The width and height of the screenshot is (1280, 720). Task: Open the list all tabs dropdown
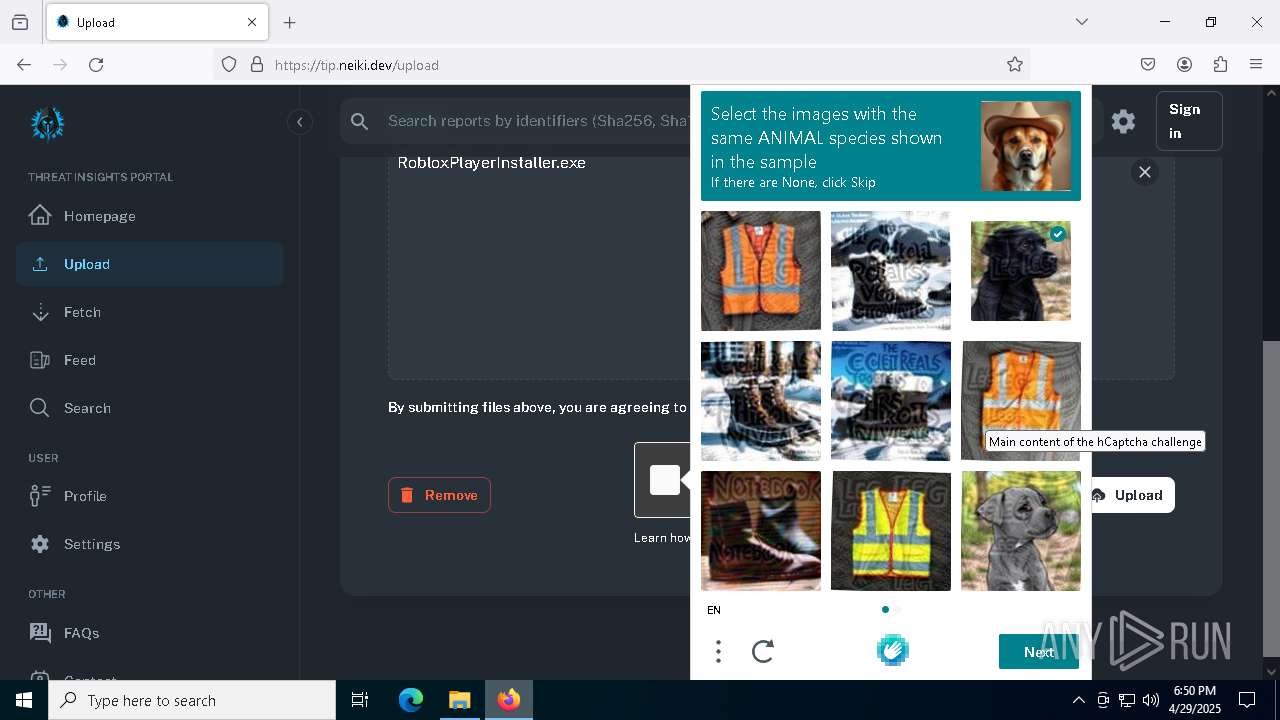pos(1082,22)
